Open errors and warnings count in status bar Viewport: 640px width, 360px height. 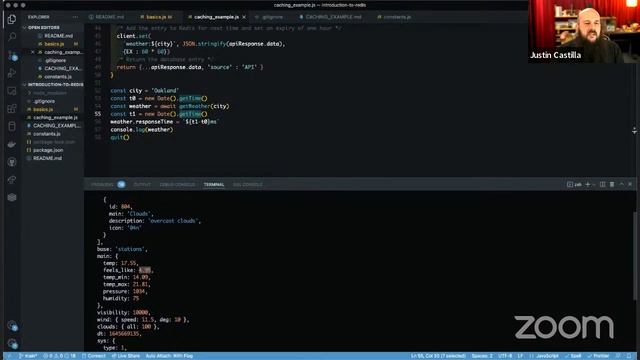(x=60, y=356)
